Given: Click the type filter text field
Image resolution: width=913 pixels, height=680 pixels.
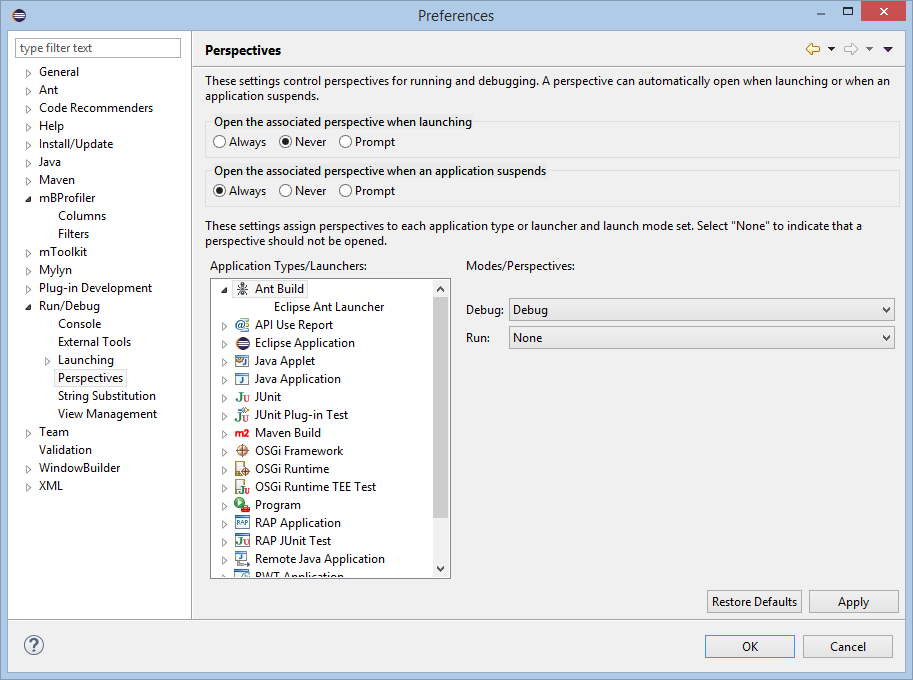Looking at the screenshot, I should (98, 48).
